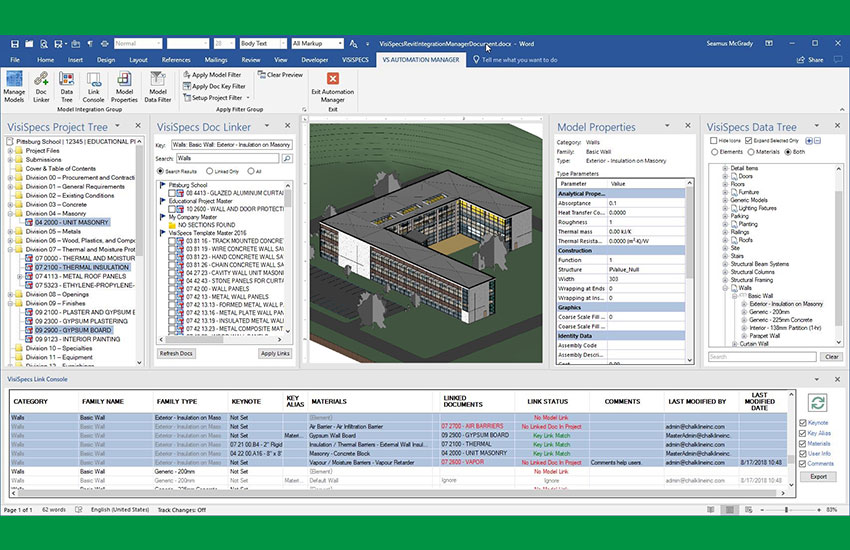Open the Manage Models tool
Image resolution: width=850 pixels, height=550 pixels.
tap(14, 87)
